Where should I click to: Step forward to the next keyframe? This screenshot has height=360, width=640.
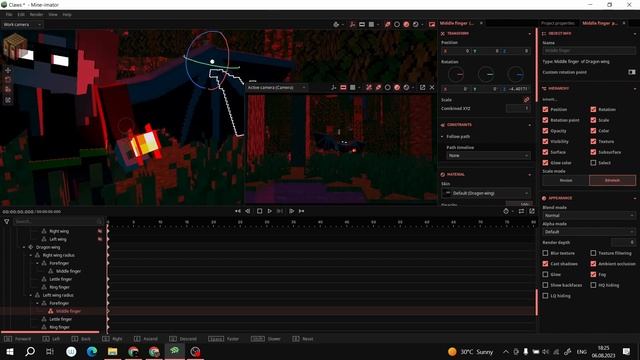coord(291,211)
